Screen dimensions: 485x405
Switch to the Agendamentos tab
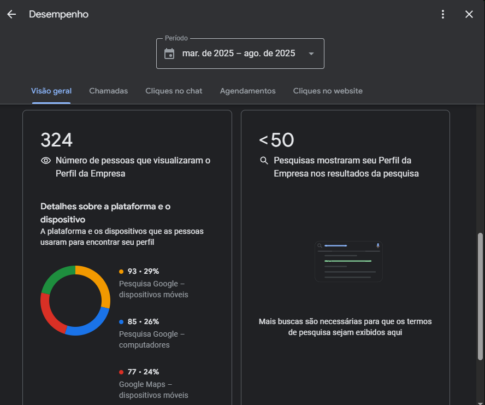tap(248, 91)
